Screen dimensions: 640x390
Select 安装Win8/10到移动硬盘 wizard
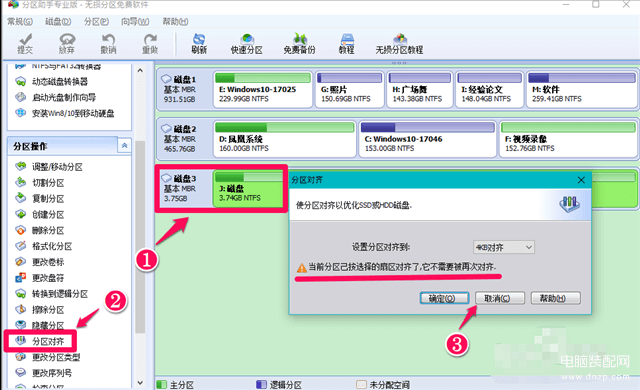pyautogui.click(x=64, y=113)
